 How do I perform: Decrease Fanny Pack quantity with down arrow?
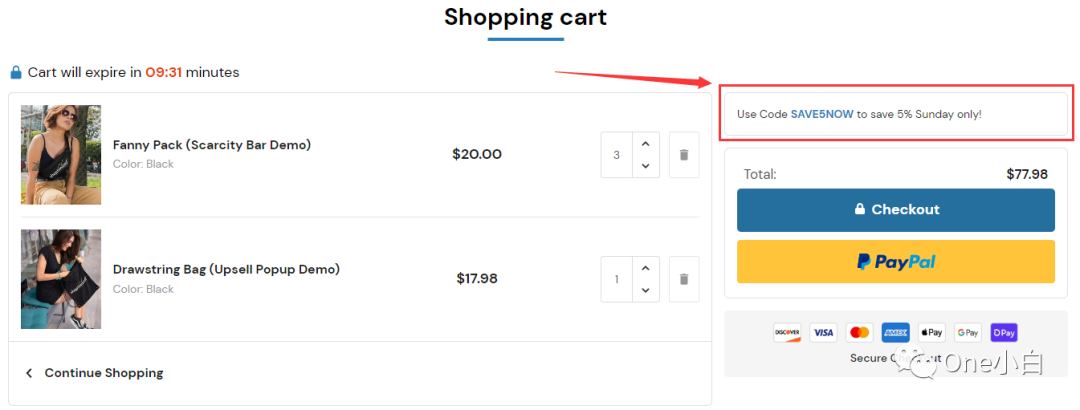point(645,166)
